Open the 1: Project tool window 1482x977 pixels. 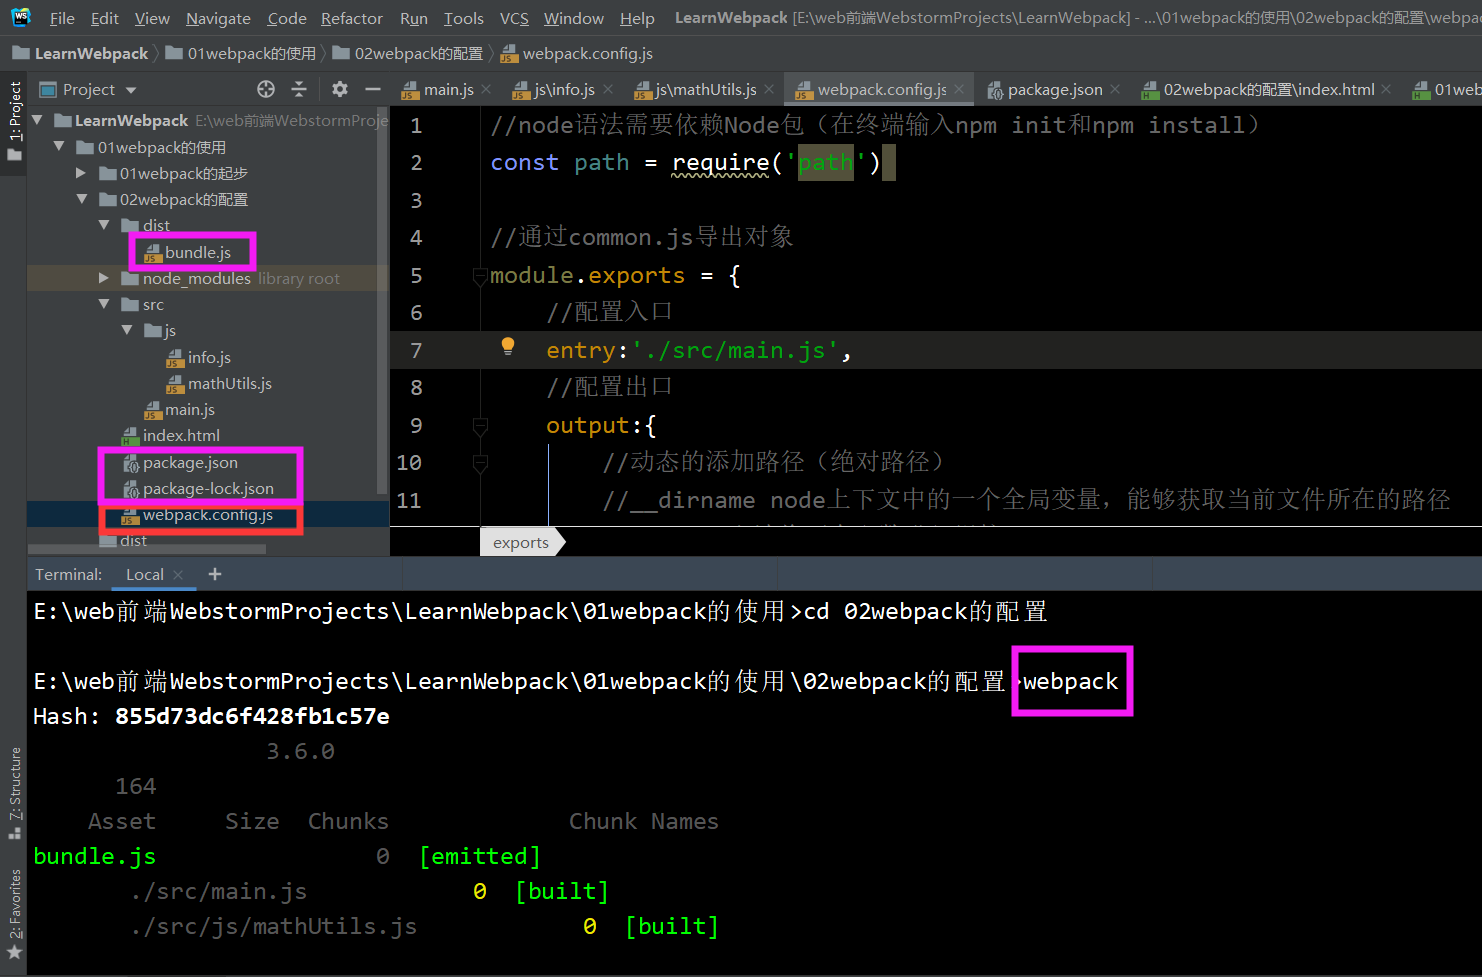coord(14,121)
